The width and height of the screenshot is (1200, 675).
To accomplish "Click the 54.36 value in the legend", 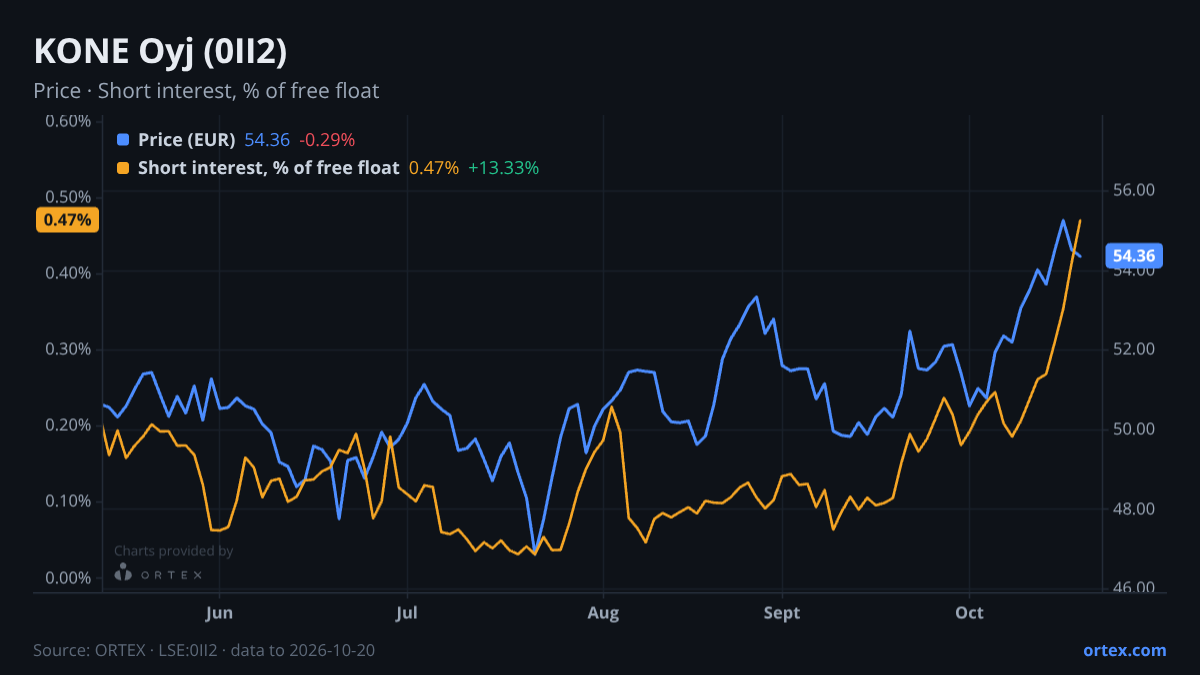I will tap(267, 140).
